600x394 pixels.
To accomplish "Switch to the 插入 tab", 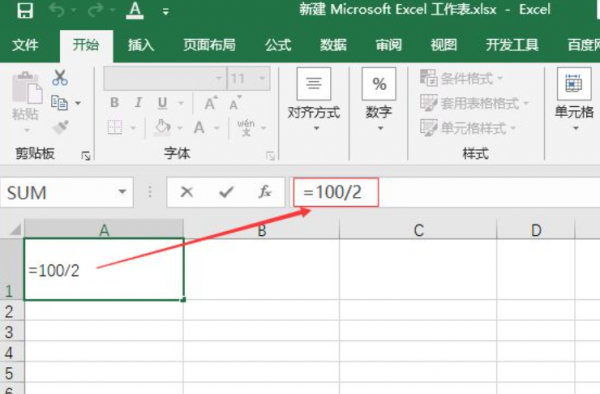I will (141, 45).
